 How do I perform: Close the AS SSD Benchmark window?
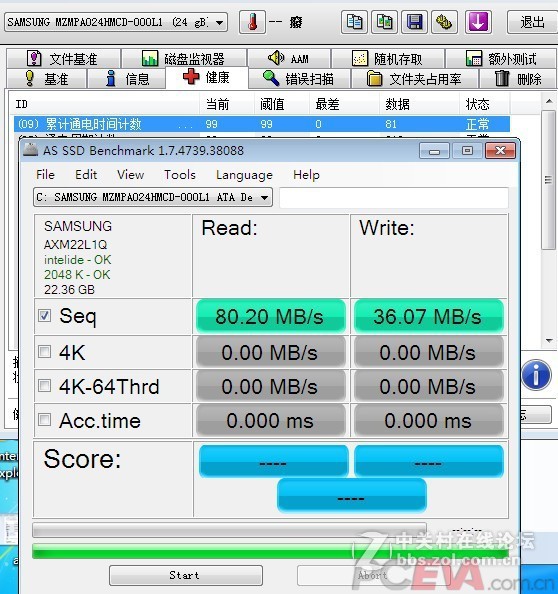tap(500, 151)
